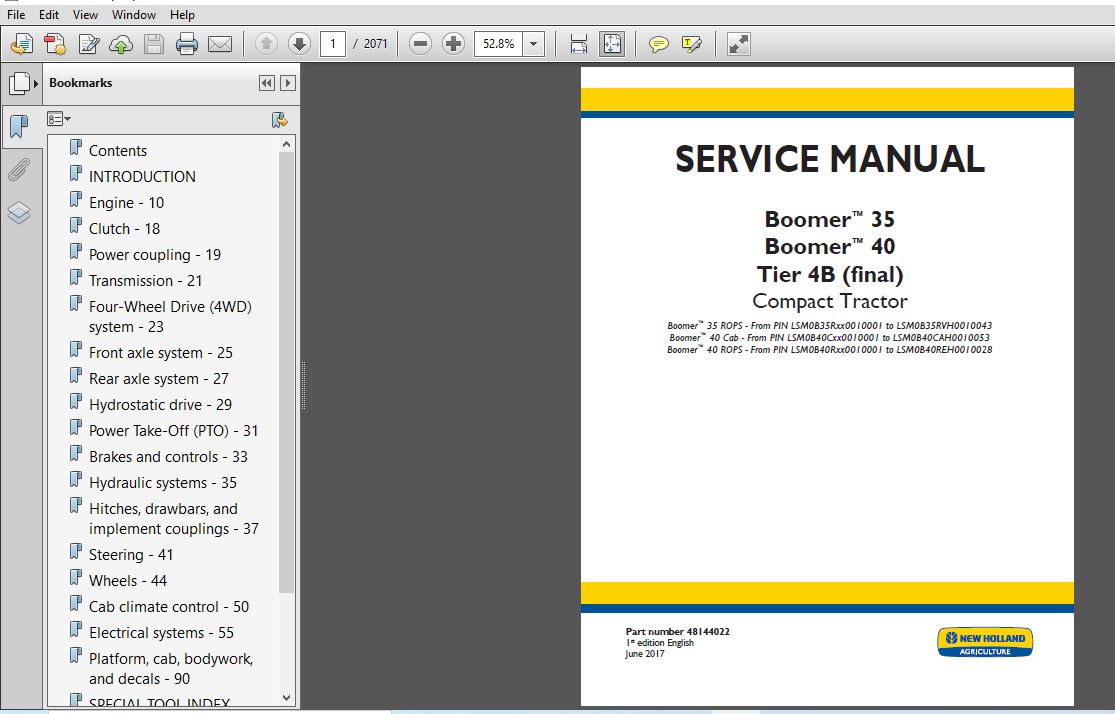This screenshot has width=1115, height=714.
Task: Click bookmarks scrollbar up arrow
Action: tap(287, 144)
